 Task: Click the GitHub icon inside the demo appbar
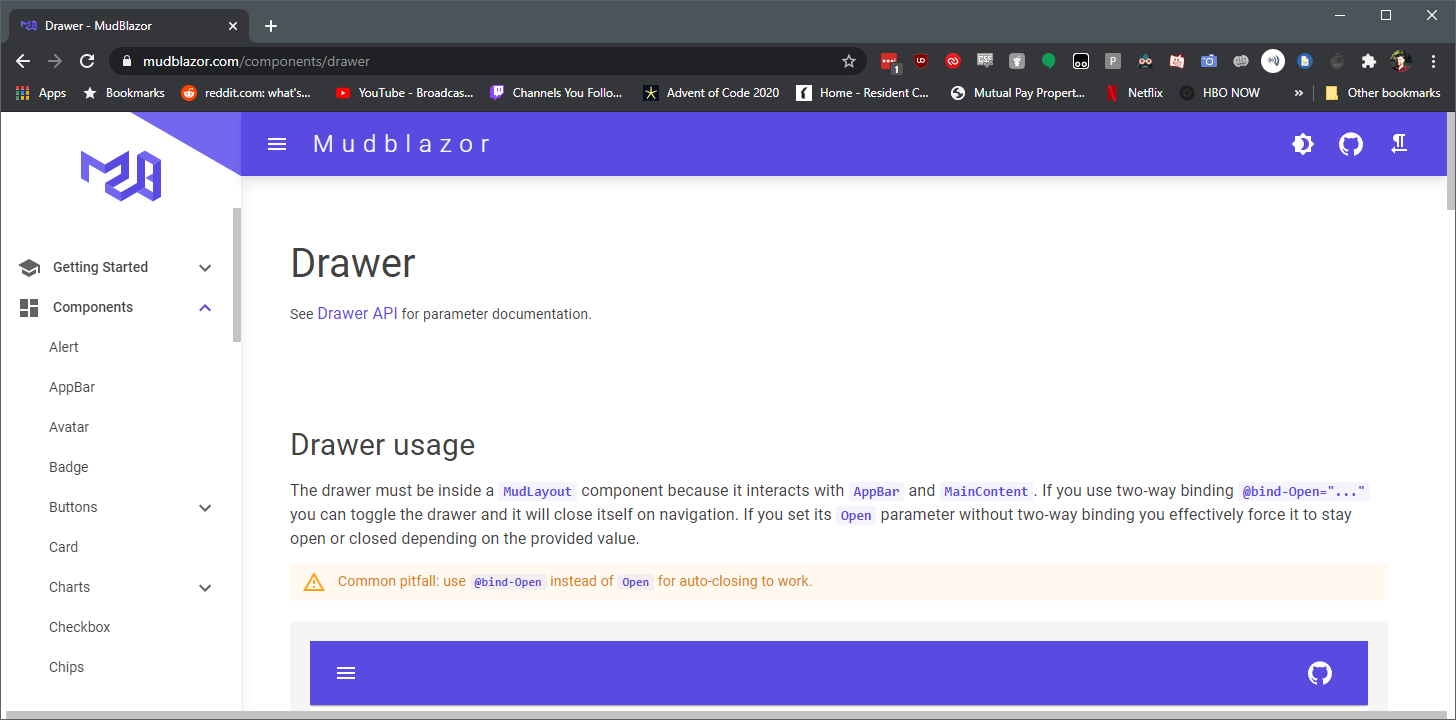(x=1319, y=673)
